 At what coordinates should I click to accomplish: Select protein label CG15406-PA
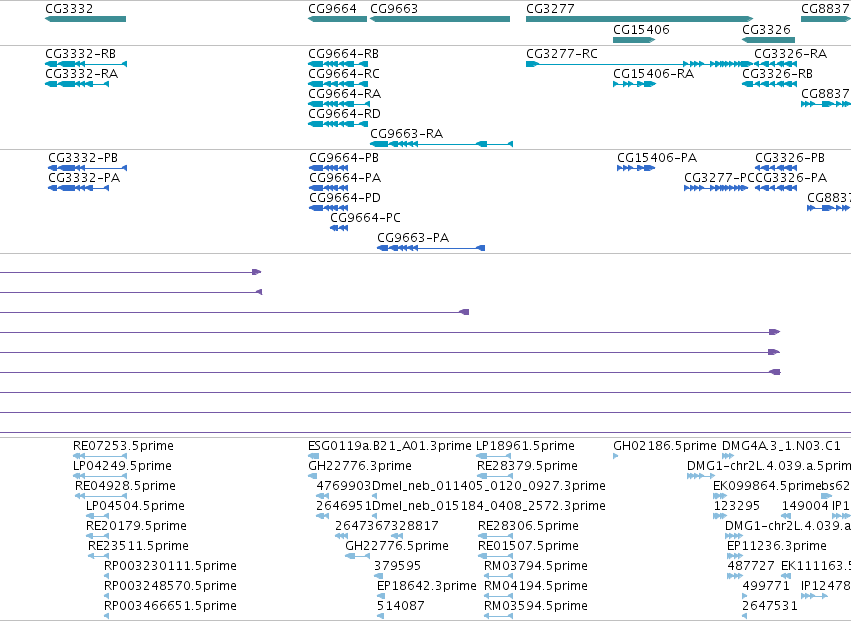657,158
